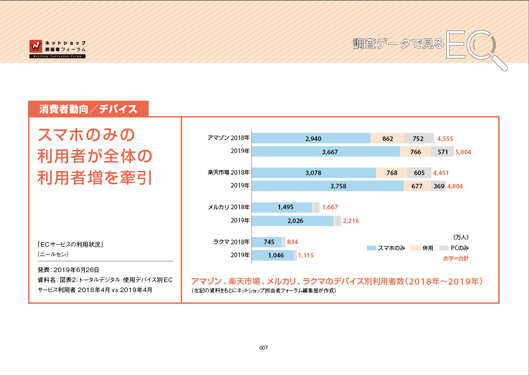Click the gray bar segment labeled 571

coord(442,152)
